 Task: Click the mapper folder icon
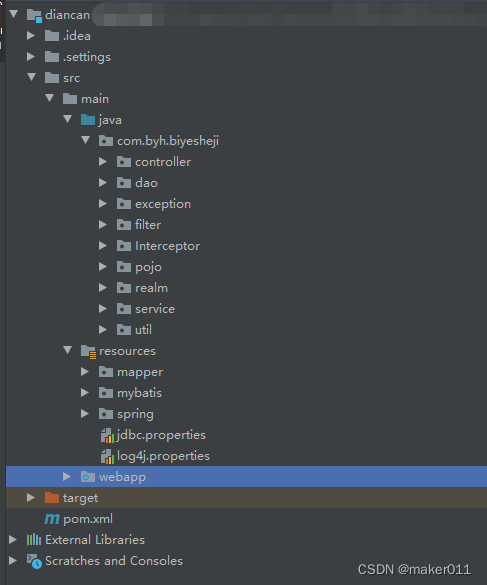pos(106,372)
